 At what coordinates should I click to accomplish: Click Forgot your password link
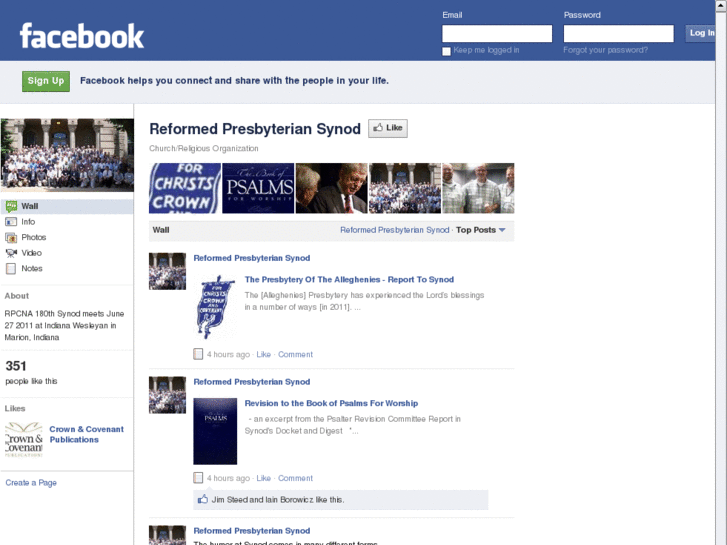coord(606,50)
